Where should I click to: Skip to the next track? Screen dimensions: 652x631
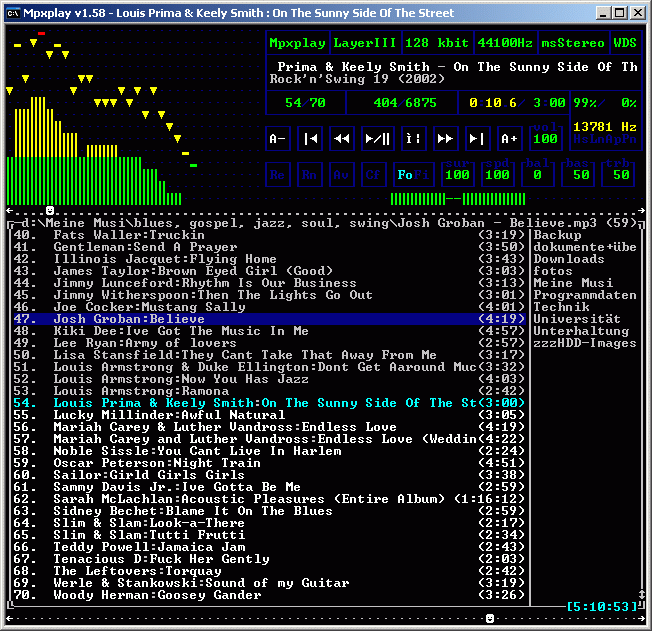pos(478,139)
